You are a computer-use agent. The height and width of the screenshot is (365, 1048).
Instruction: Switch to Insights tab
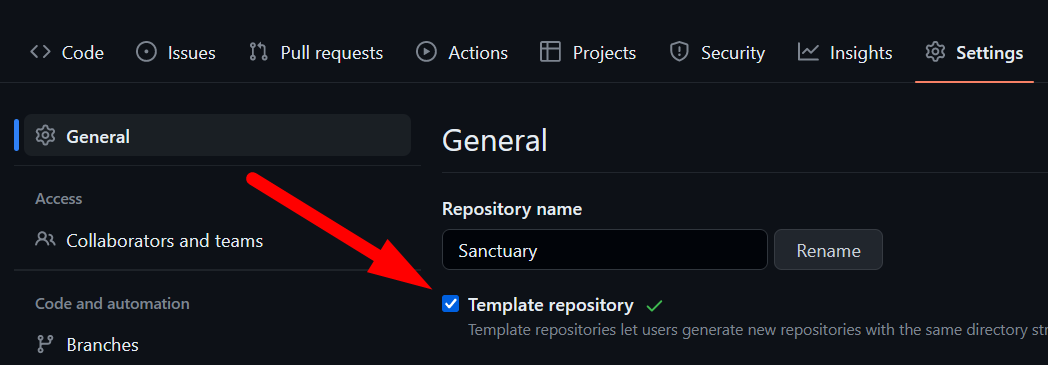(845, 53)
